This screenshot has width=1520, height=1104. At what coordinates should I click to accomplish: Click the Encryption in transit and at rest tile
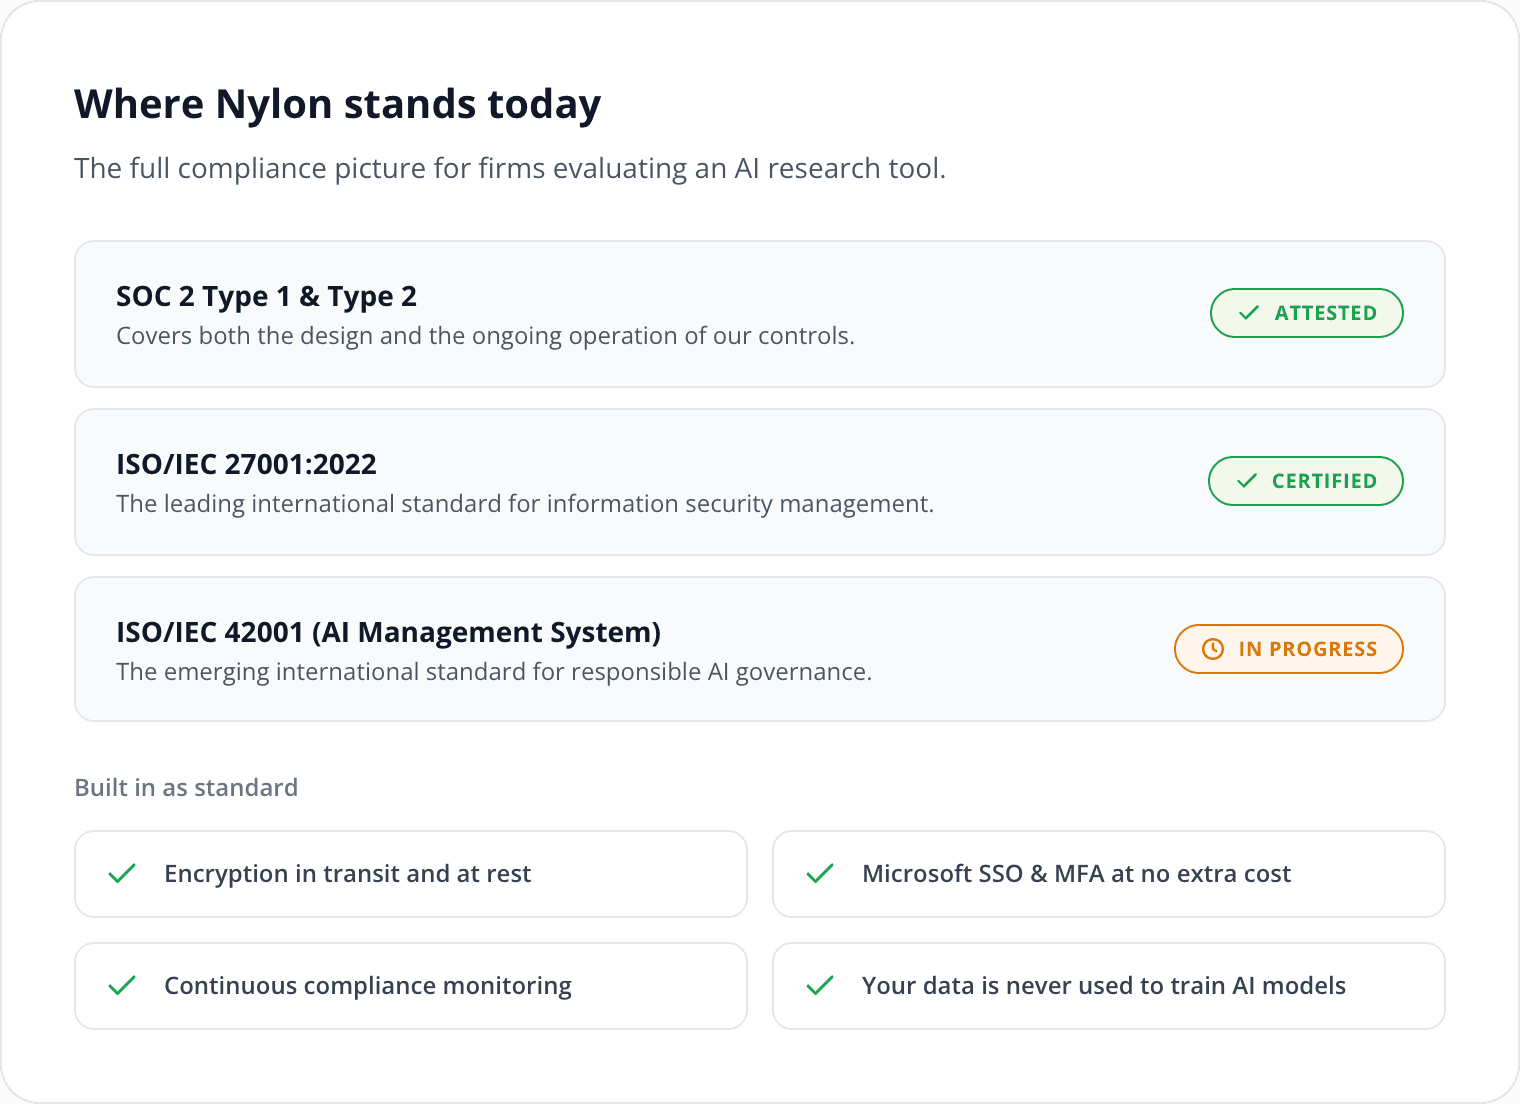pyautogui.click(x=411, y=874)
